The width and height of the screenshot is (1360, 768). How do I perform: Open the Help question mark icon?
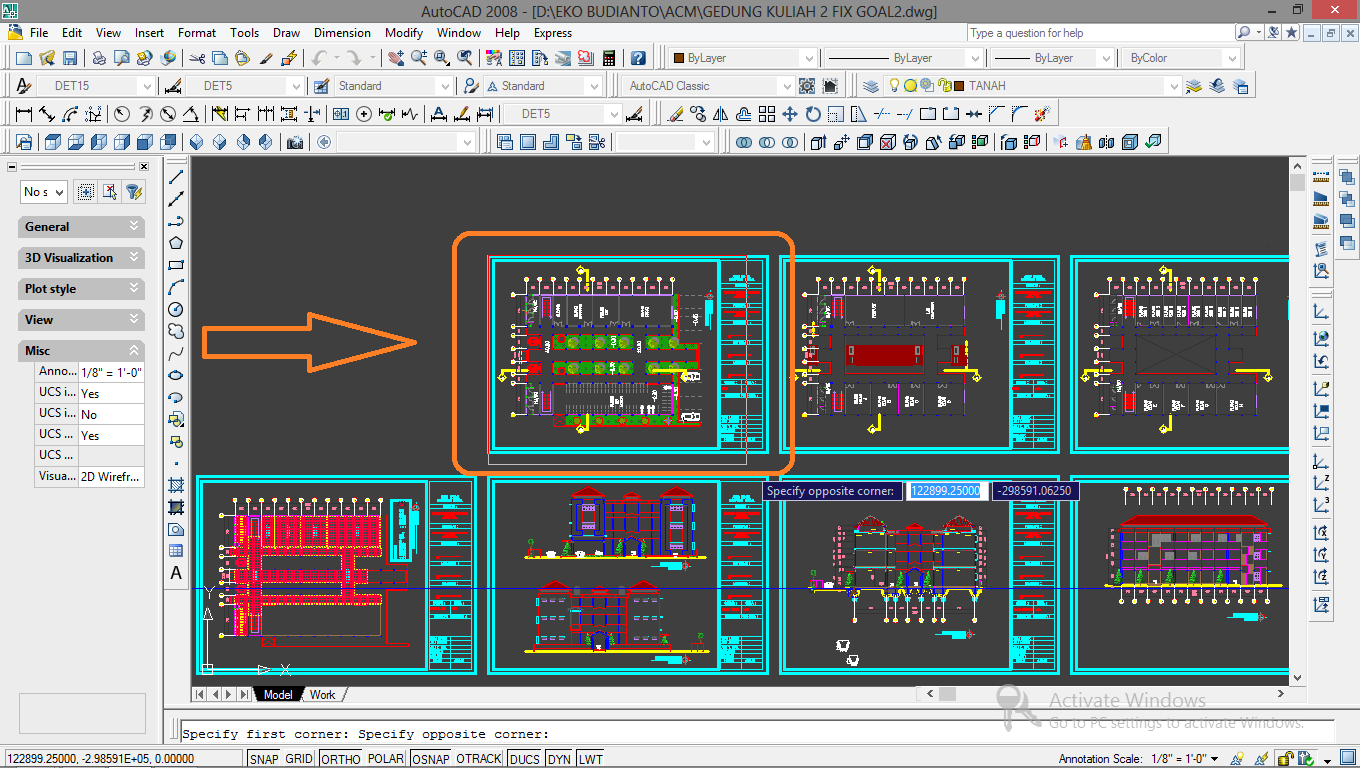[638, 58]
